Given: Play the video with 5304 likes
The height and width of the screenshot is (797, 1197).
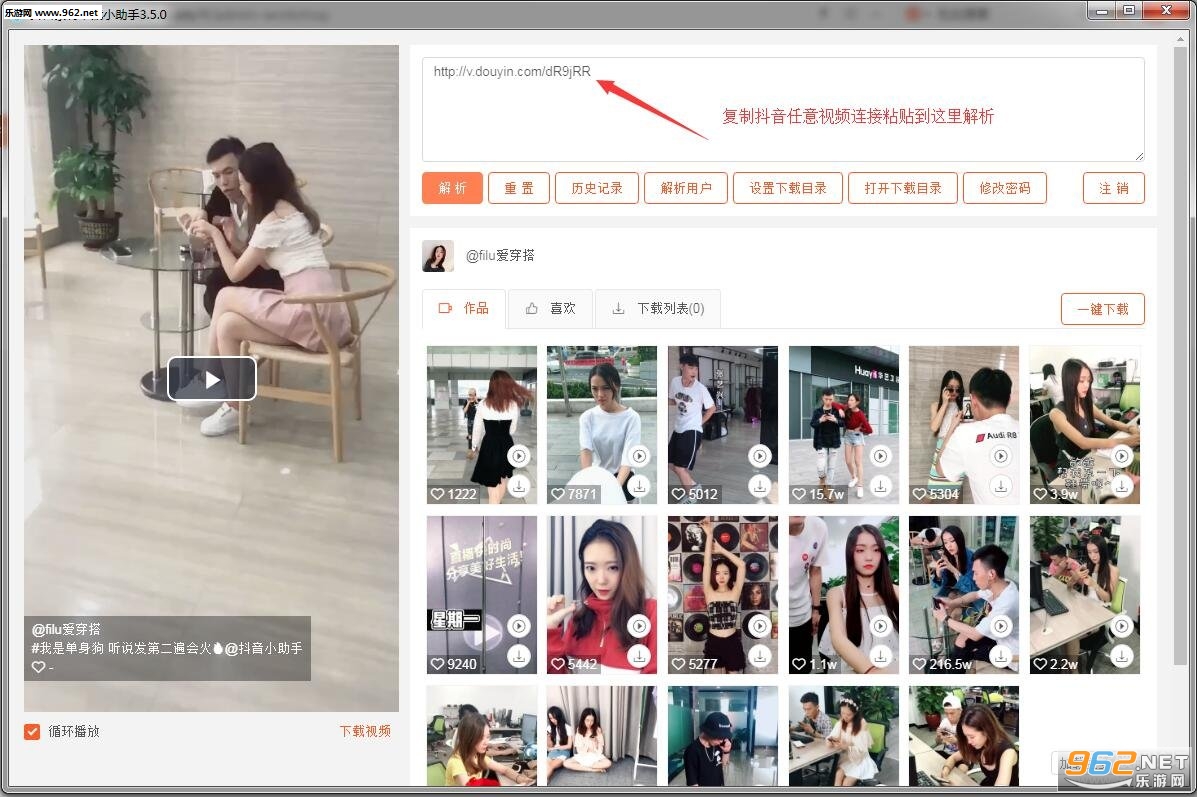Looking at the screenshot, I should point(1001,456).
